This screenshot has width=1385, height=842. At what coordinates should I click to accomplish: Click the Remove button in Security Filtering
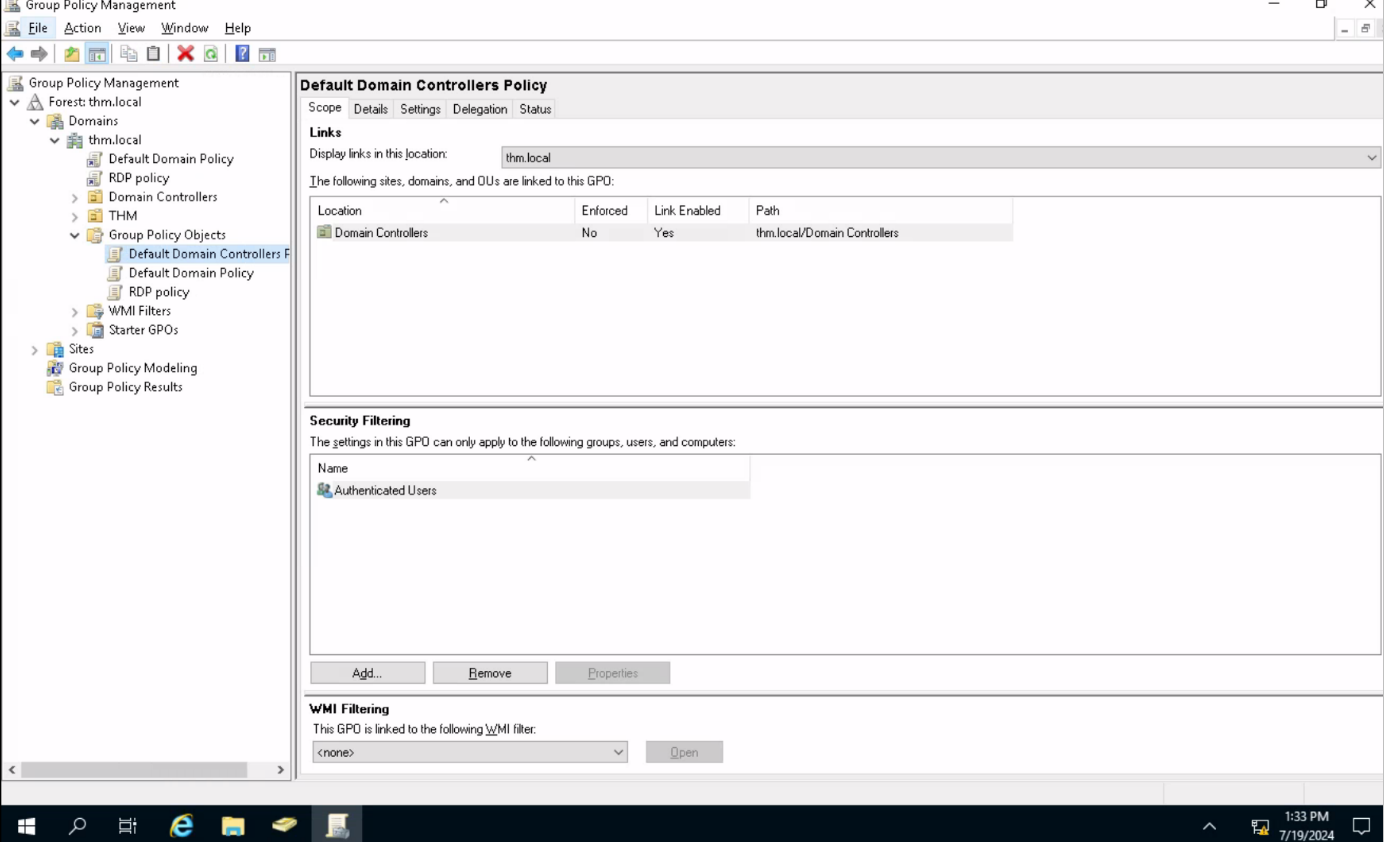(x=490, y=673)
